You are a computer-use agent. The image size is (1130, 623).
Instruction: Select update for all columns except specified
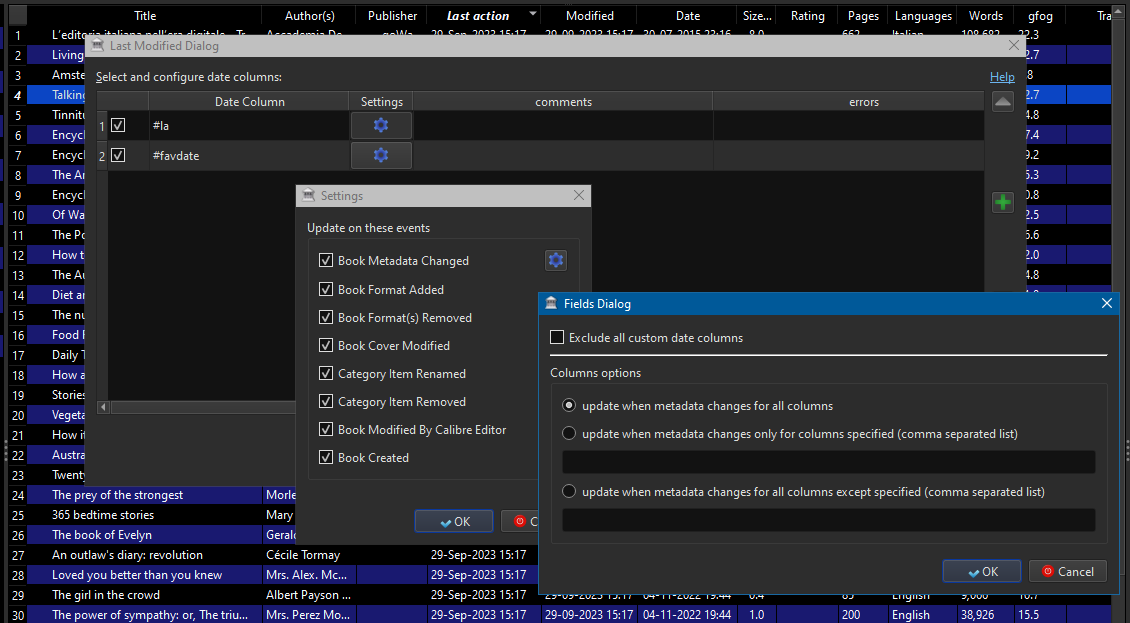pyautogui.click(x=569, y=492)
